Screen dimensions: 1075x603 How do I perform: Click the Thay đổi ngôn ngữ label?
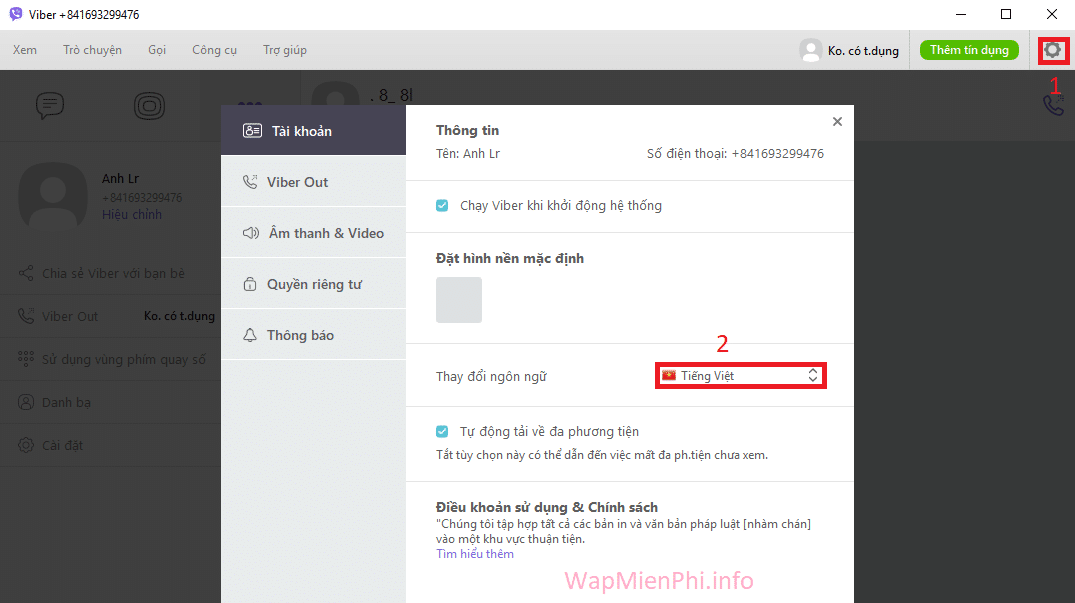click(x=491, y=376)
